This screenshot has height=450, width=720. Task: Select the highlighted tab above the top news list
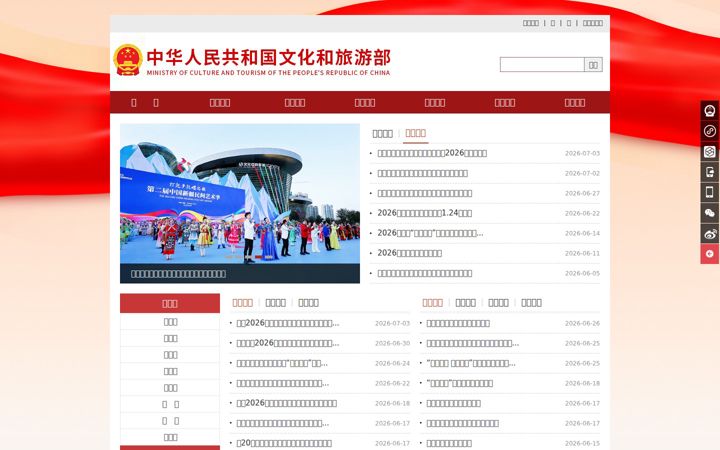[x=416, y=133]
